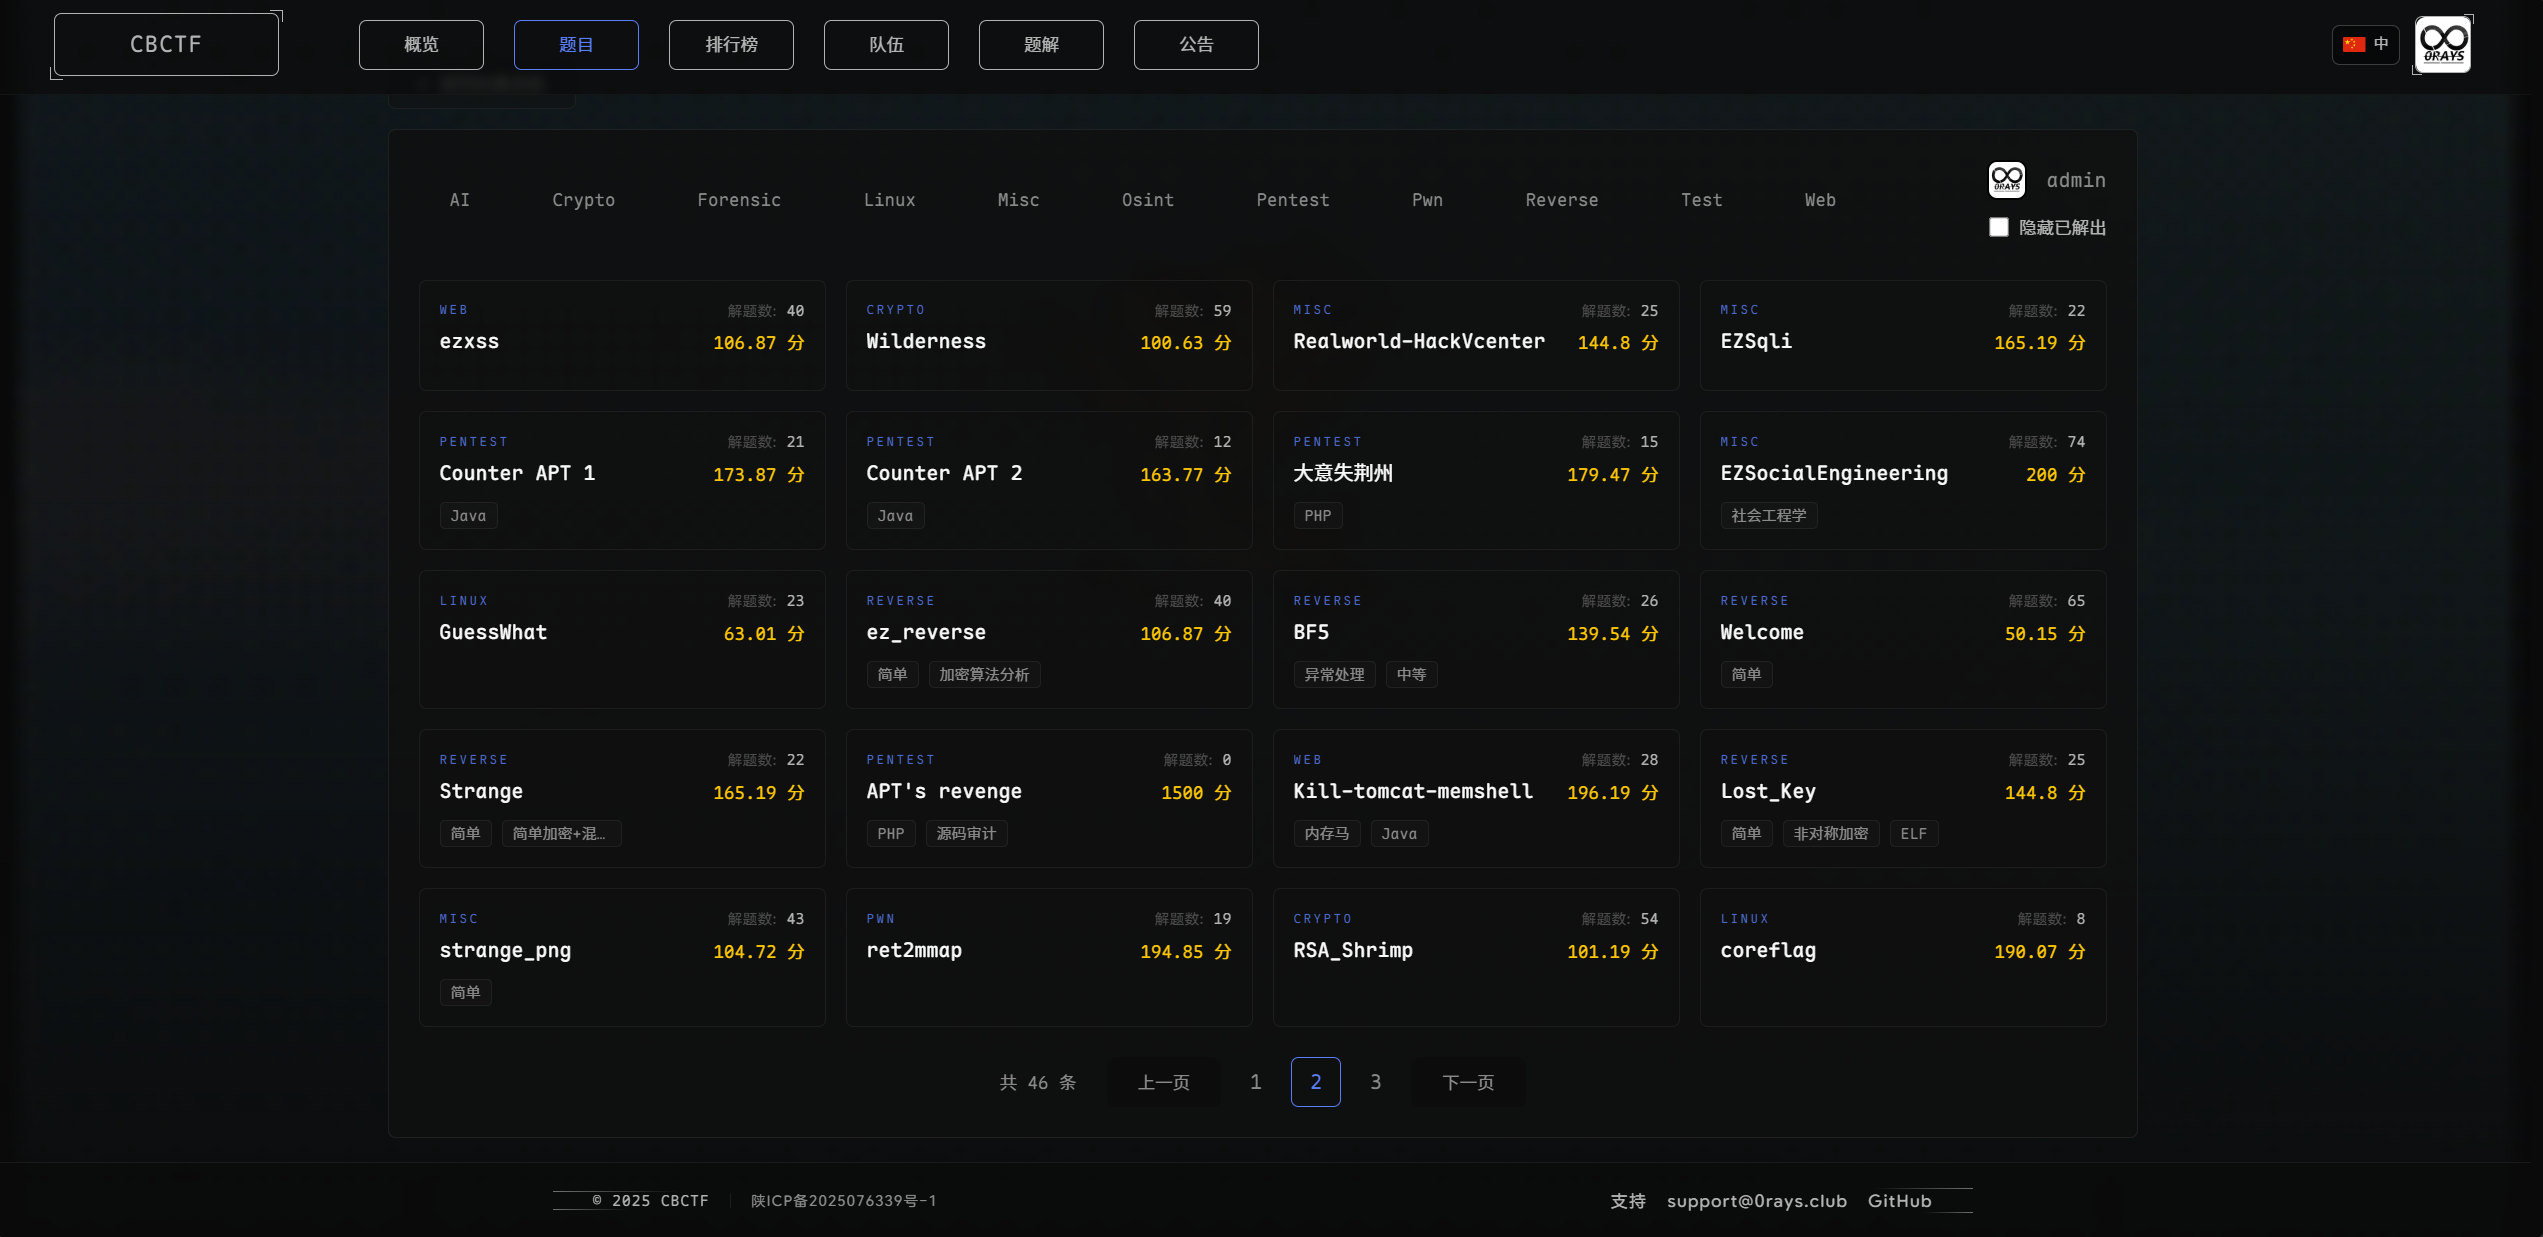
Task: Go to the next page with 下一页
Action: tap(1468, 1082)
